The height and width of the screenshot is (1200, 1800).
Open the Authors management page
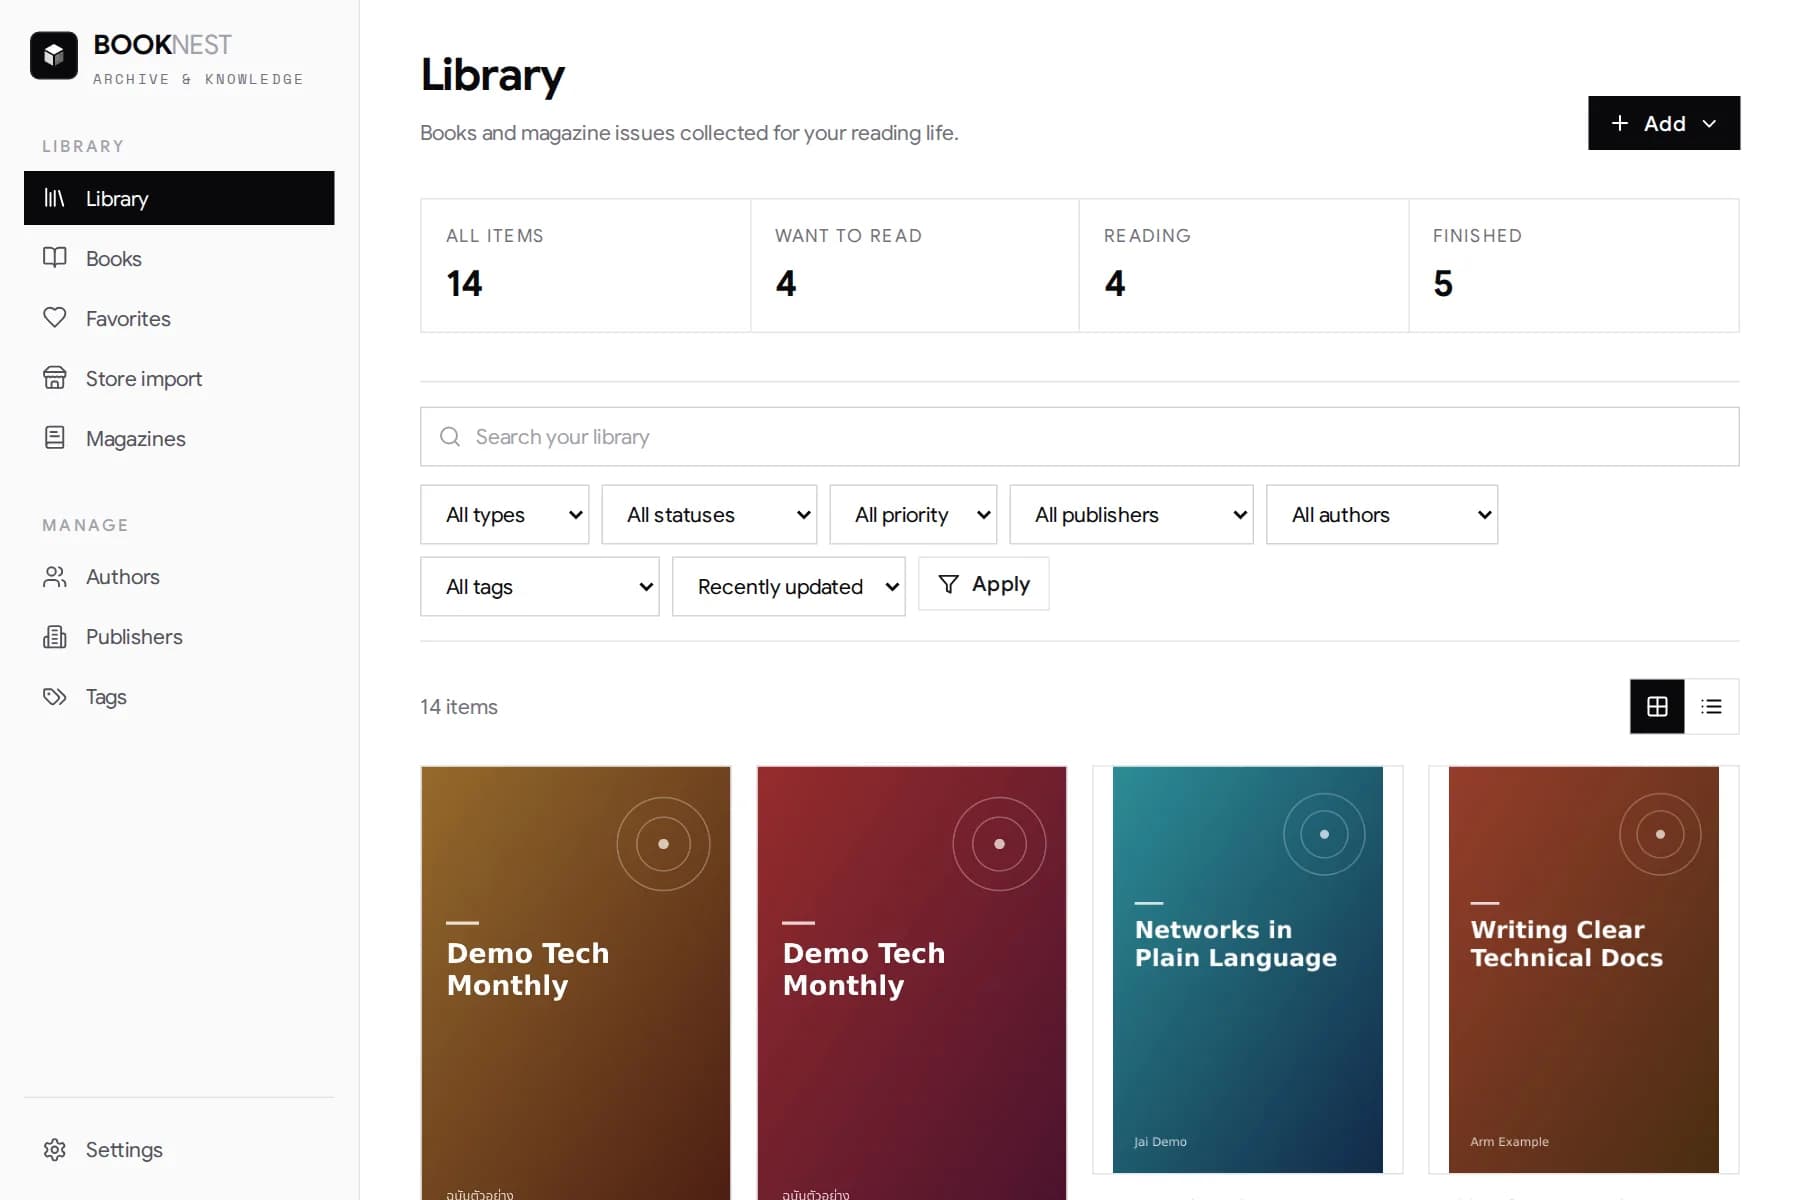(x=179, y=577)
